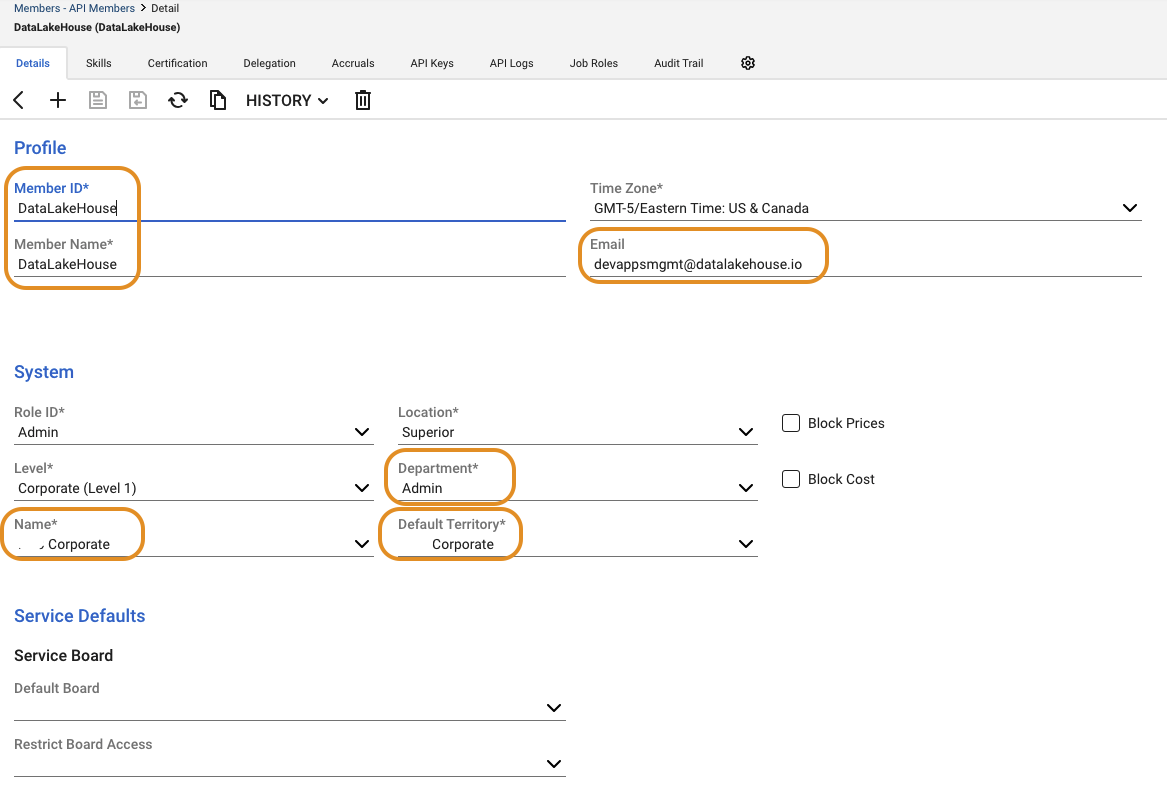Open the Default Board dropdown
Viewport: 1167px width, 788px height.
click(554, 708)
